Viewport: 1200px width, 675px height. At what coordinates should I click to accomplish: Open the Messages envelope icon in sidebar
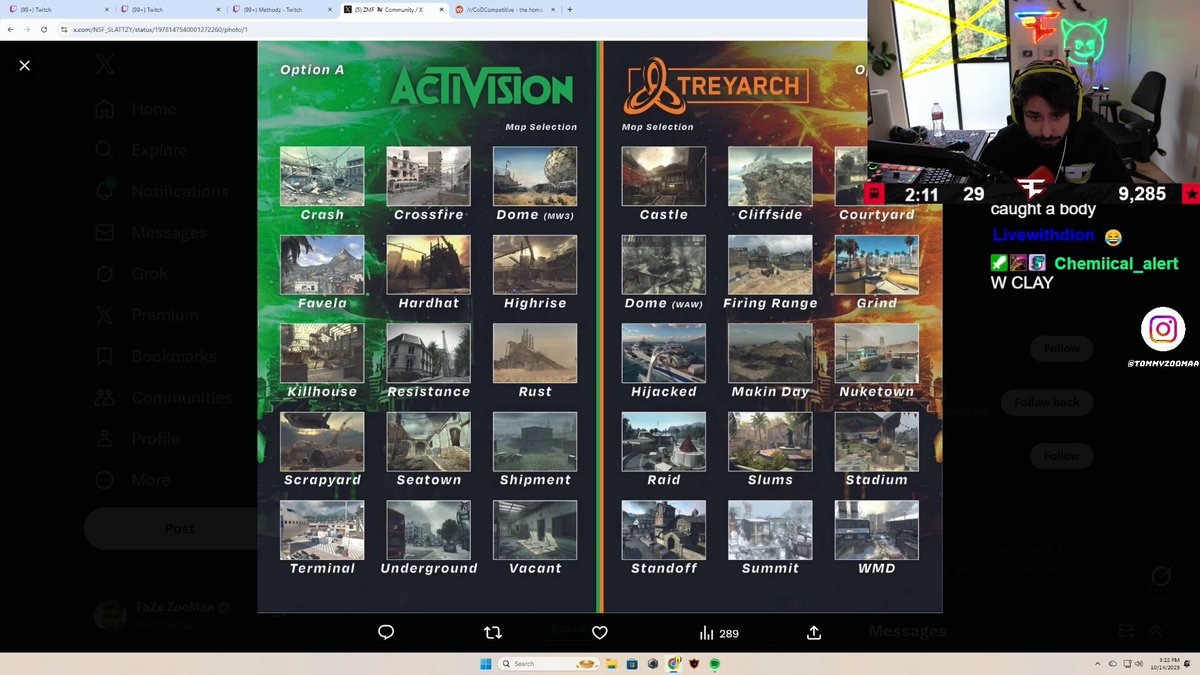(105, 233)
